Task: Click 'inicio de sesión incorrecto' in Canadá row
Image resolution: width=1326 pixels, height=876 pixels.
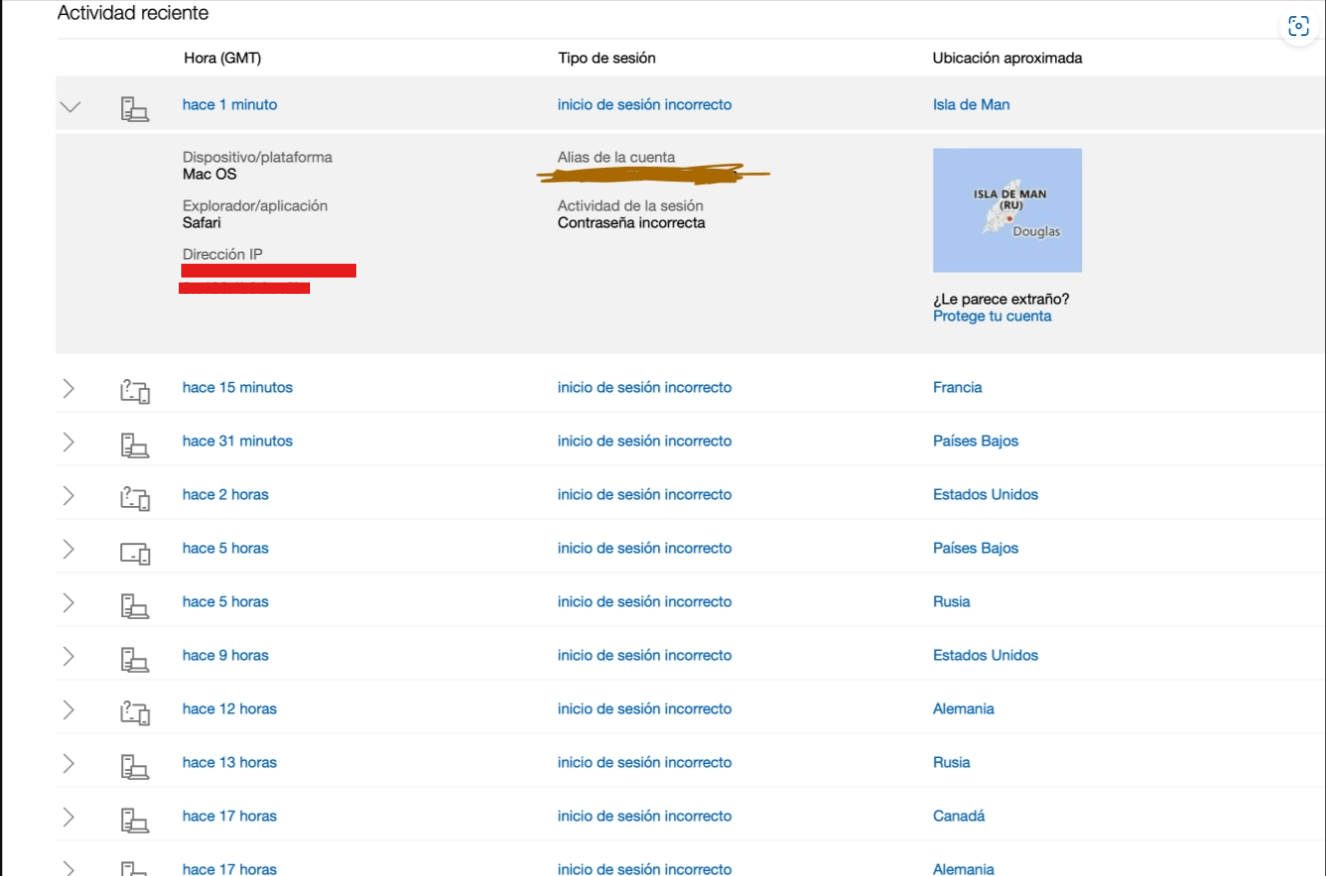Action: coord(645,816)
